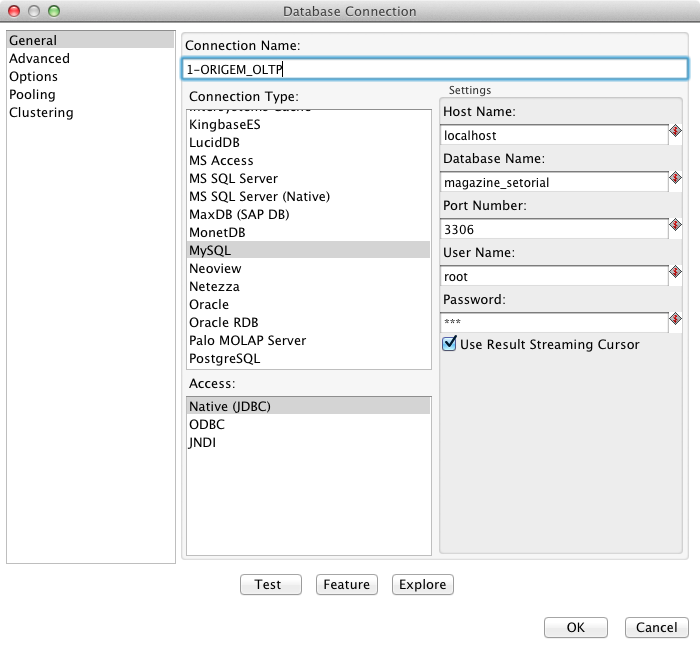Click the Host Name field with localhost
The width and height of the screenshot is (700, 650).
554,135
